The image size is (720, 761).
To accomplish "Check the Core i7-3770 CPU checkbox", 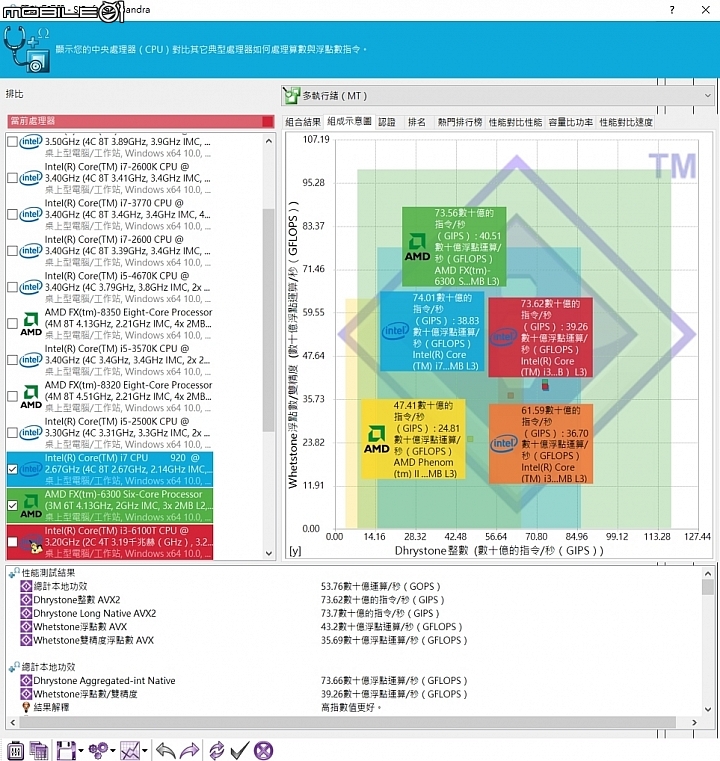I will [x=13, y=215].
